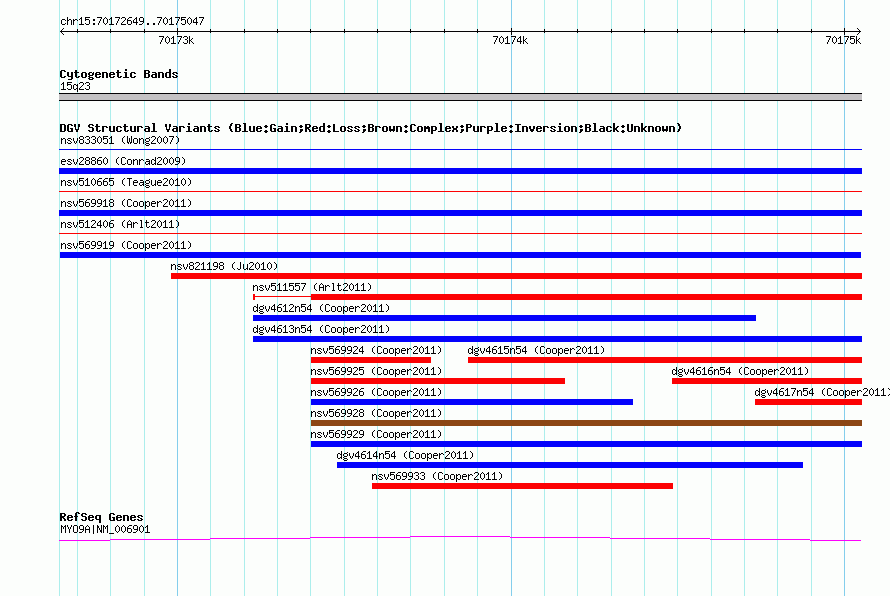Select the nsv569928 brown complex bar
Viewport: 890px width, 596px height.
[586, 423]
